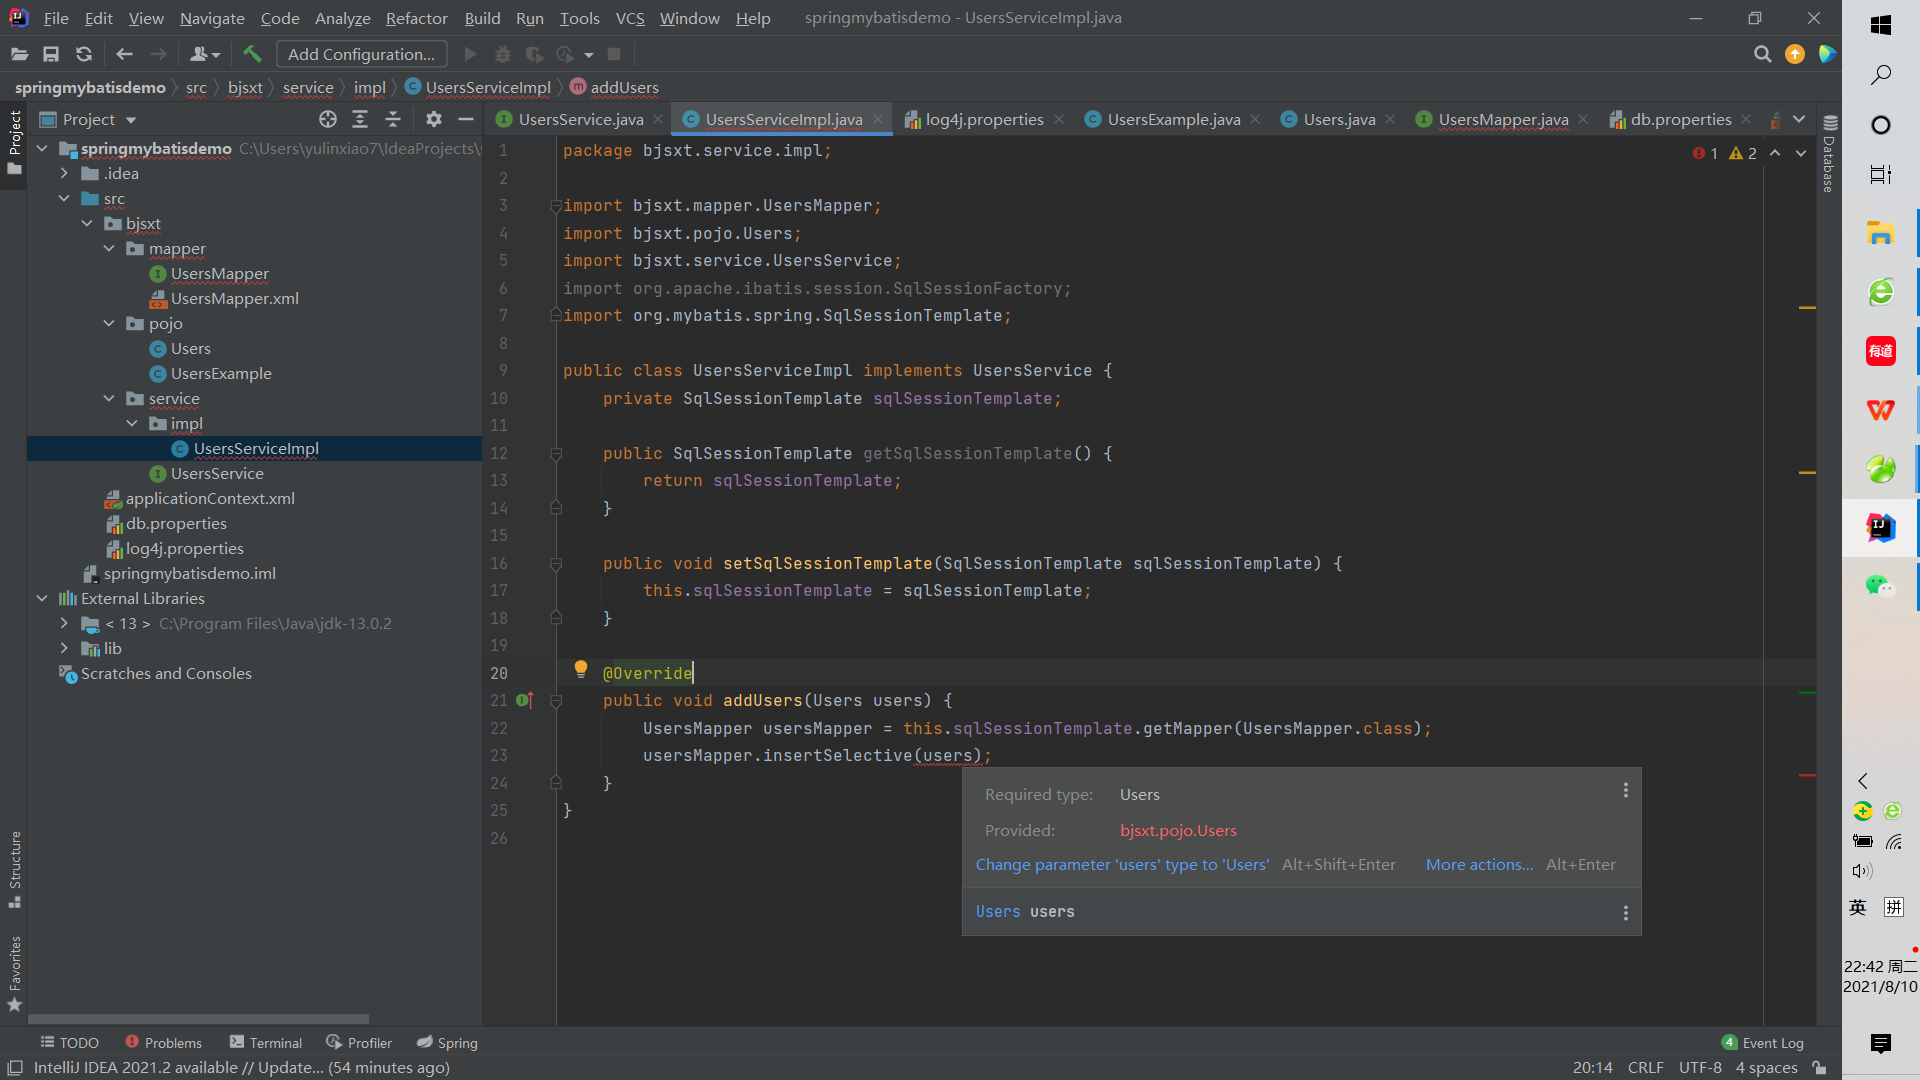Implements gutter icon at line 21
1920x1080 pixels.
pyautogui.click(x=524, y=700)
